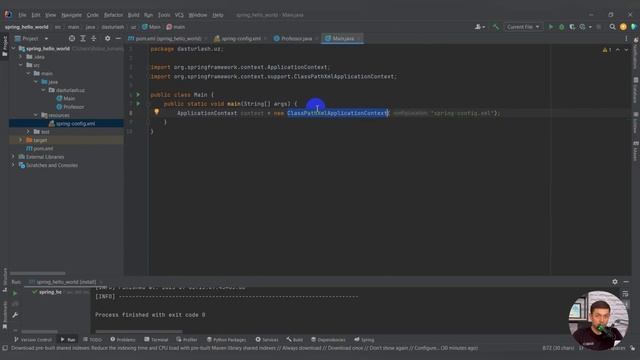Open the Services tool window

coord(267,340)
